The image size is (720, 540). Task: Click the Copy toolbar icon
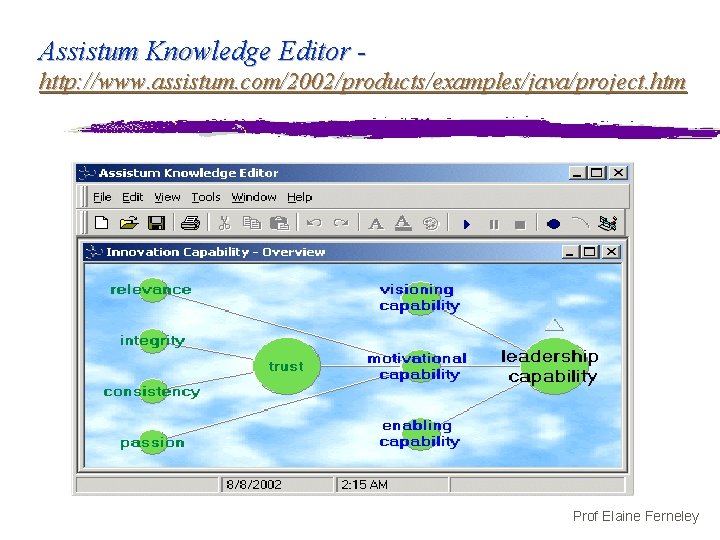252,223
